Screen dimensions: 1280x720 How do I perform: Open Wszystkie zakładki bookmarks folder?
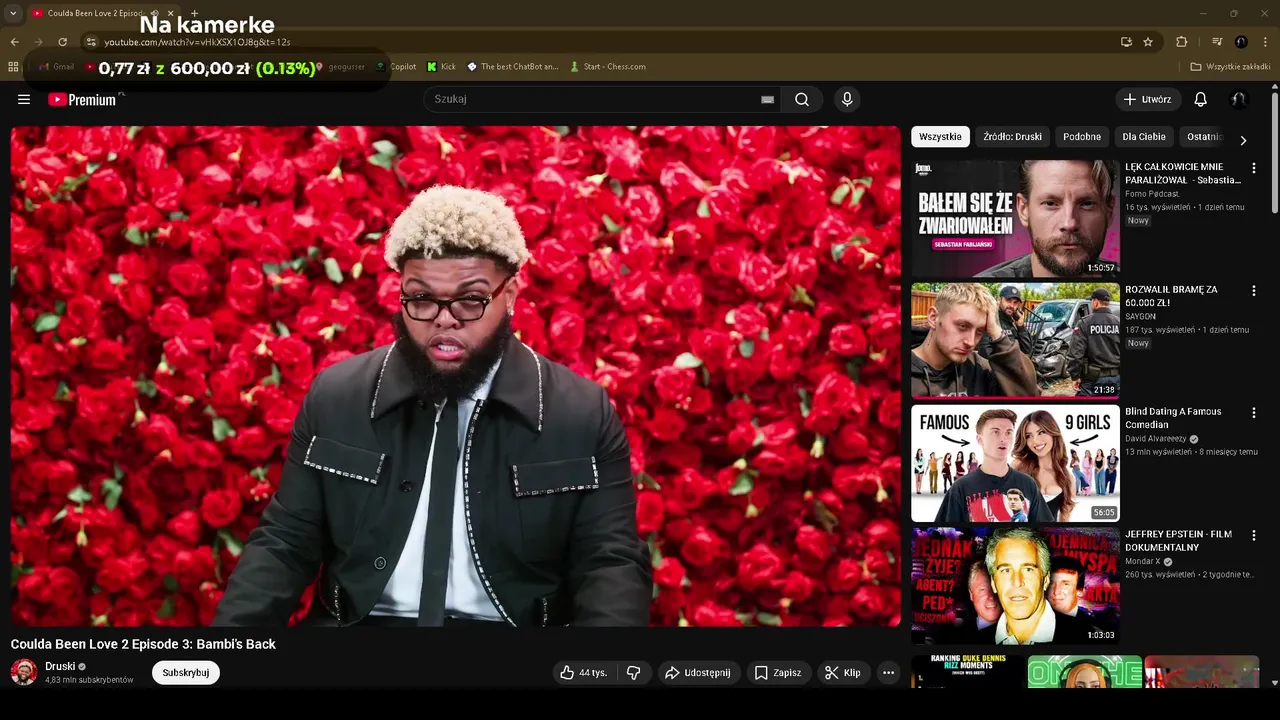click(x=1230, y=67)
